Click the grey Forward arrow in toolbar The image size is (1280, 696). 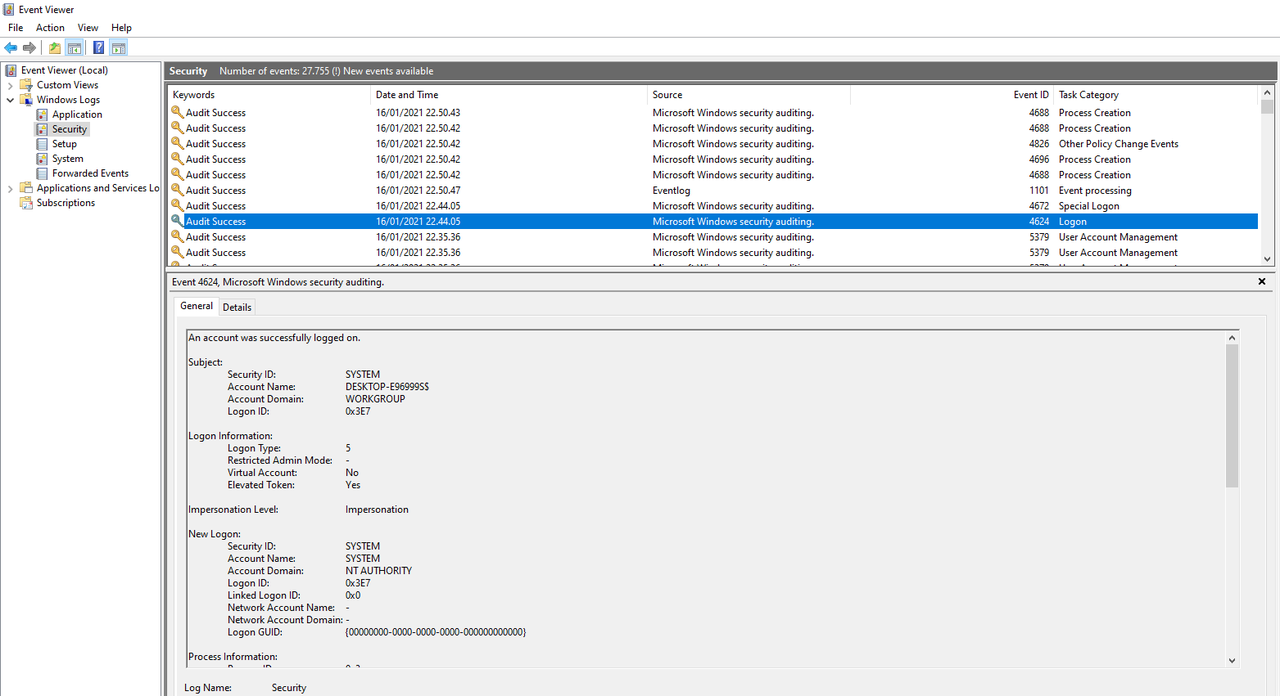(29, 48)
